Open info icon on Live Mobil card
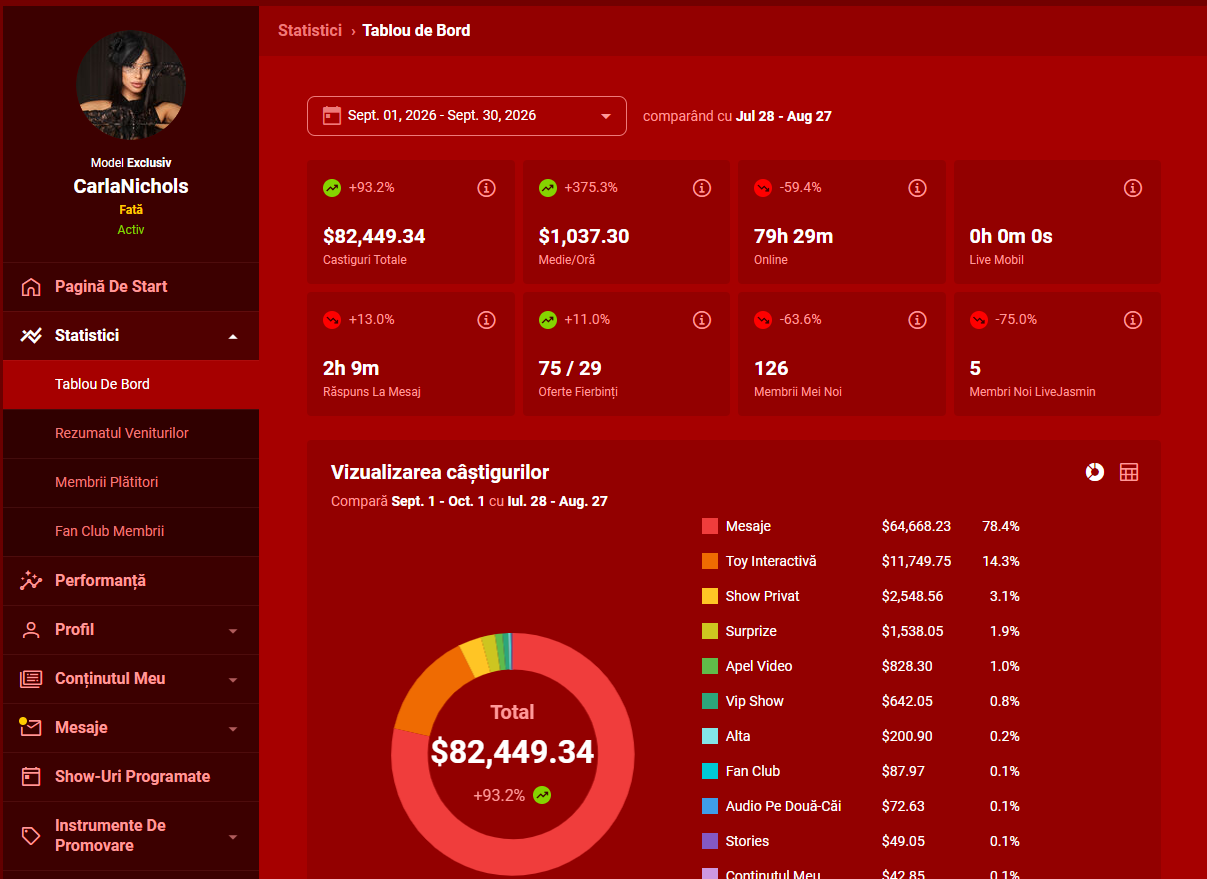Viewport: 1207px width, 879px height. [1133, 188]
